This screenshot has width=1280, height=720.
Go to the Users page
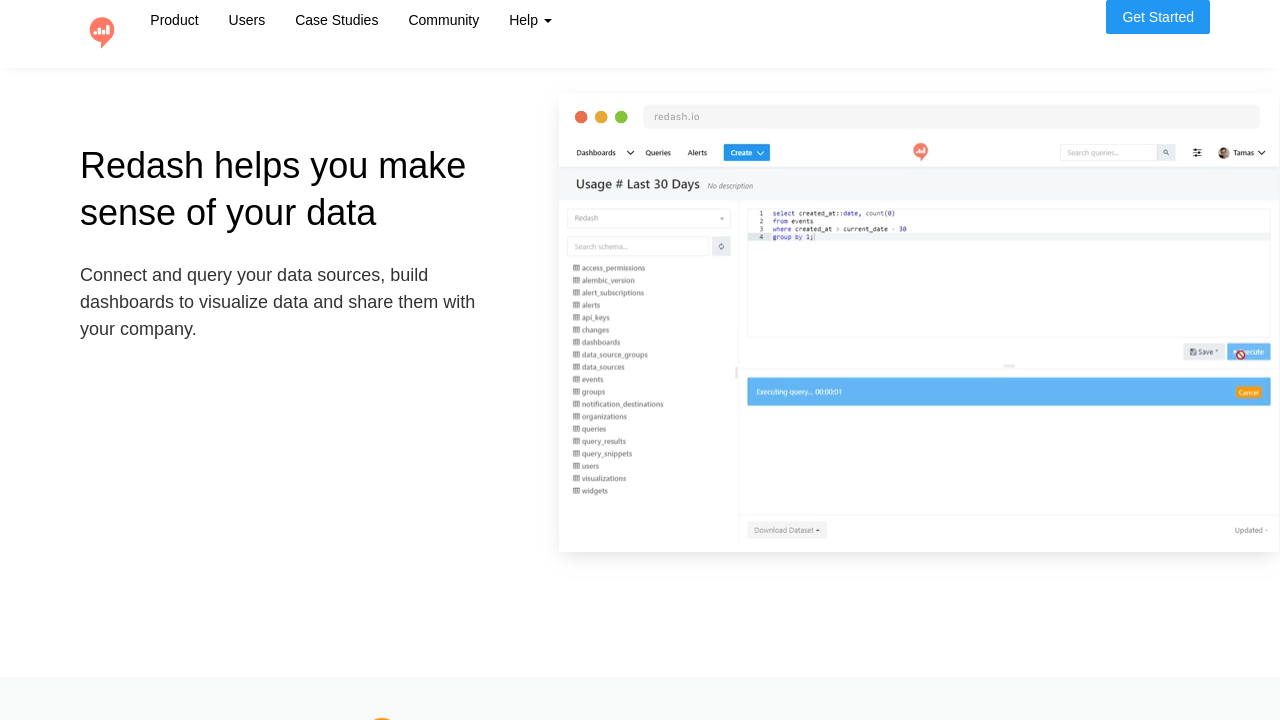tap(247, 20)
